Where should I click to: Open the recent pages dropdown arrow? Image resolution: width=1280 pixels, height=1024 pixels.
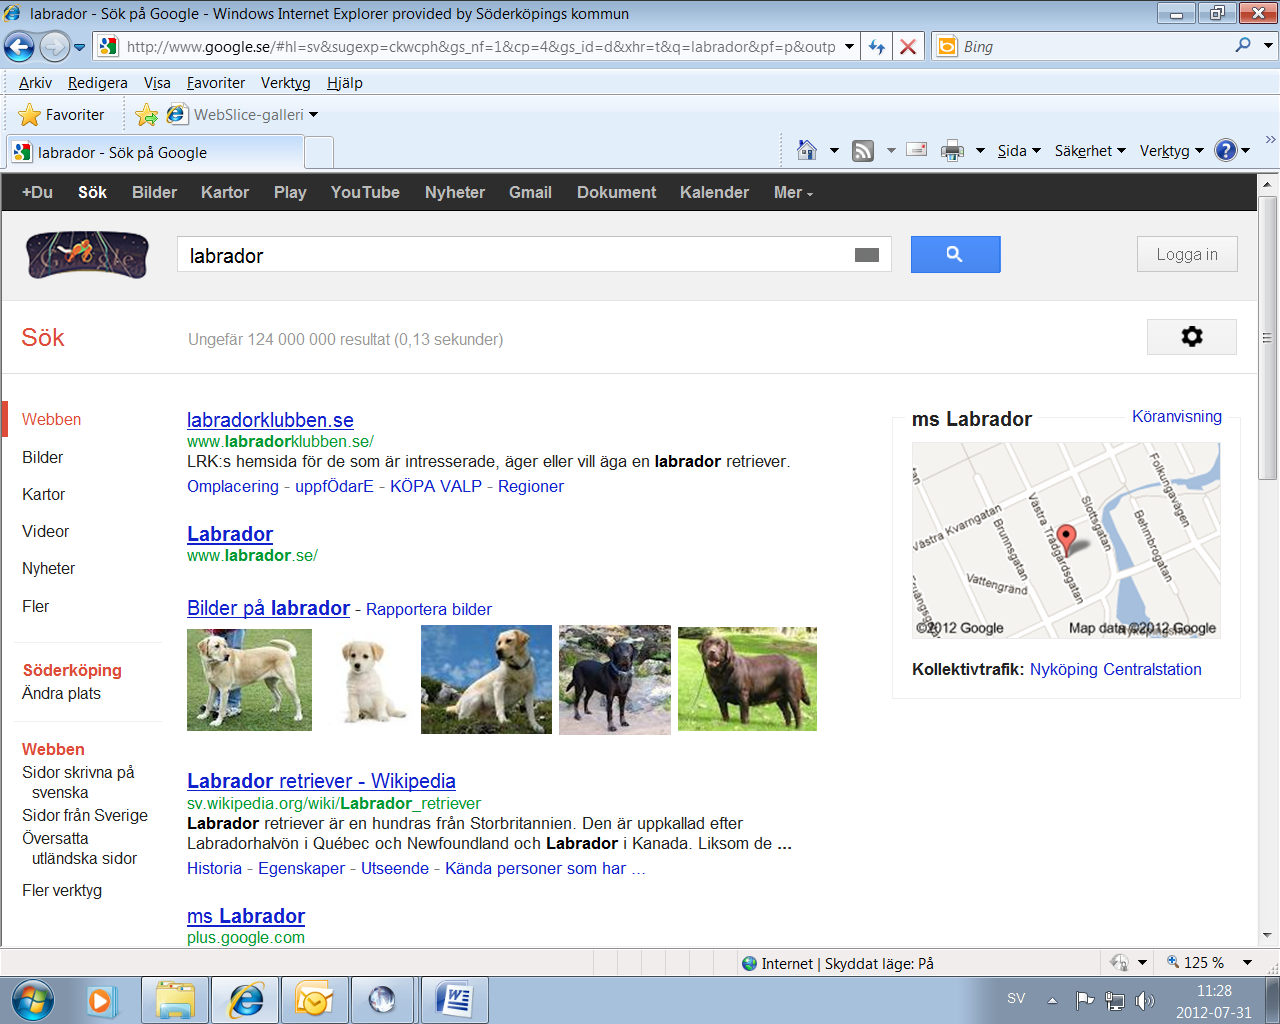click(80, 47)
